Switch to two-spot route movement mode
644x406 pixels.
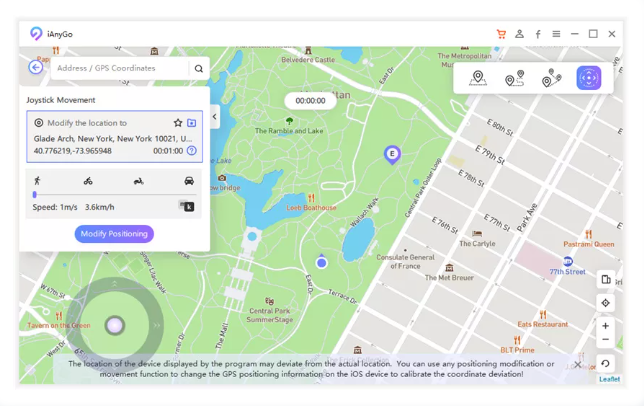[514, 78]
